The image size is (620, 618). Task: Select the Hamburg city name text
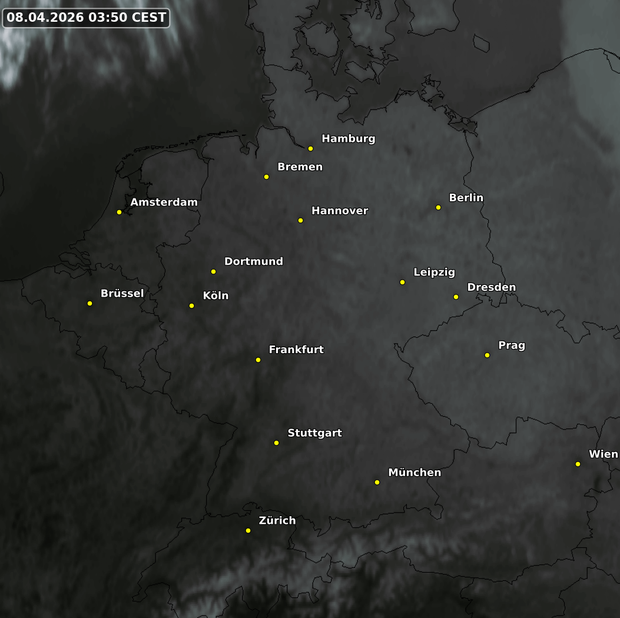coord(348,139)
